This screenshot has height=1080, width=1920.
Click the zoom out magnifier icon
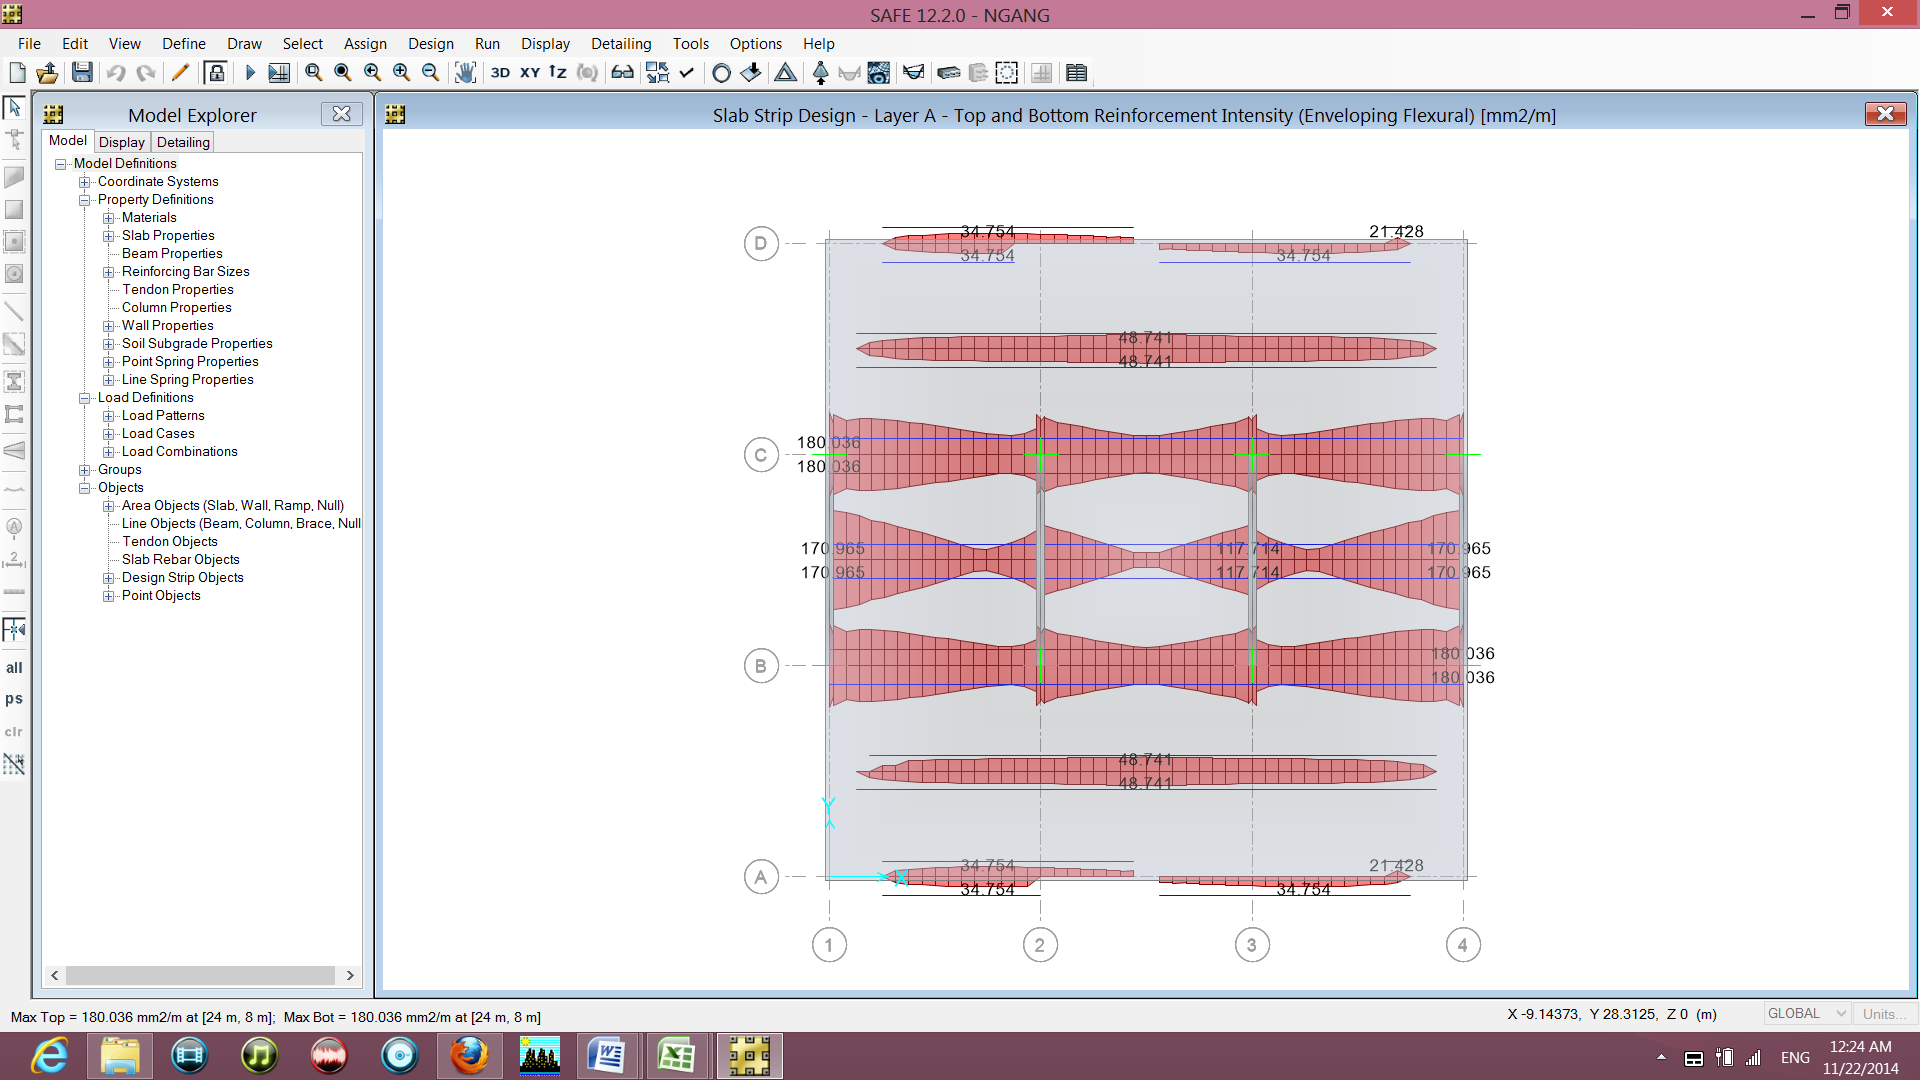click(431, 73)
